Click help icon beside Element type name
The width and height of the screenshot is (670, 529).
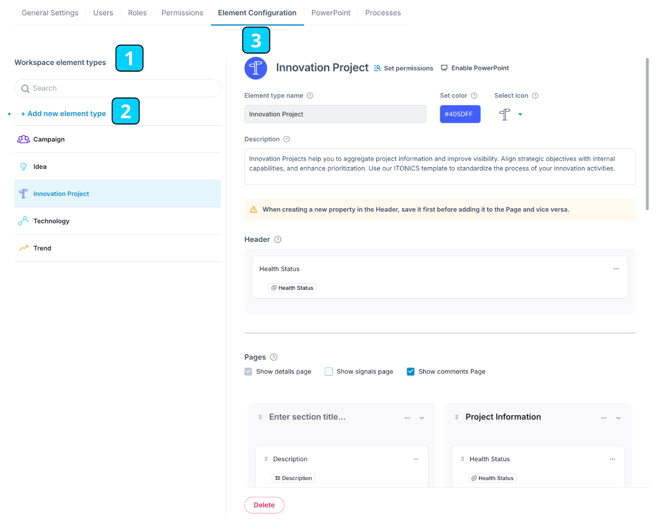[x=310, y=96]
